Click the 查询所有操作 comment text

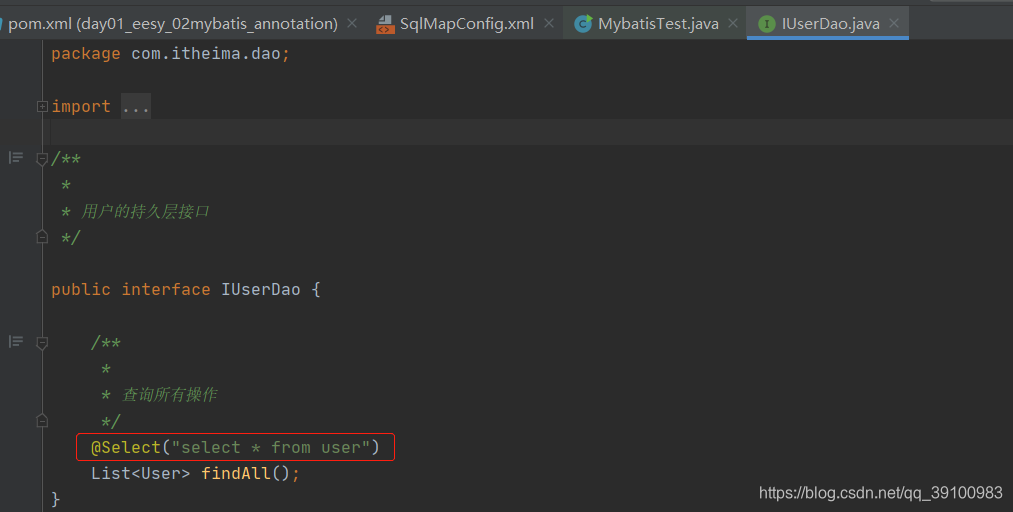[x=170, y=395]
